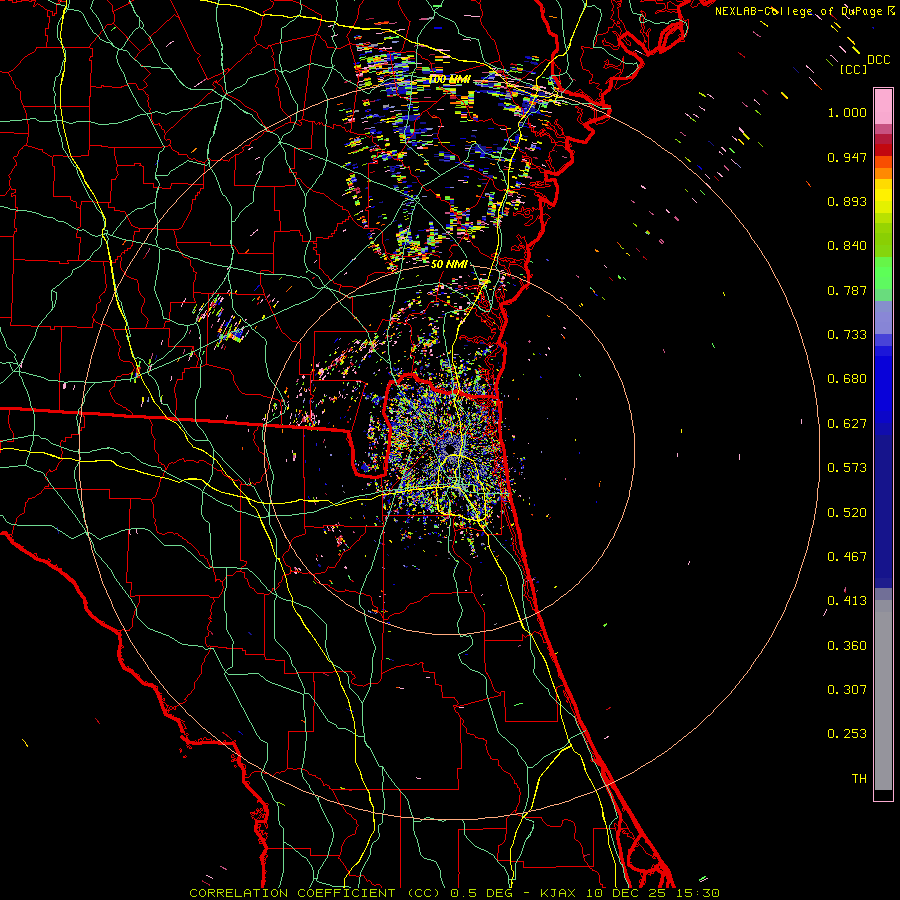
Task: Click the [CC] unit label
Action: click(x=854, y=69)
